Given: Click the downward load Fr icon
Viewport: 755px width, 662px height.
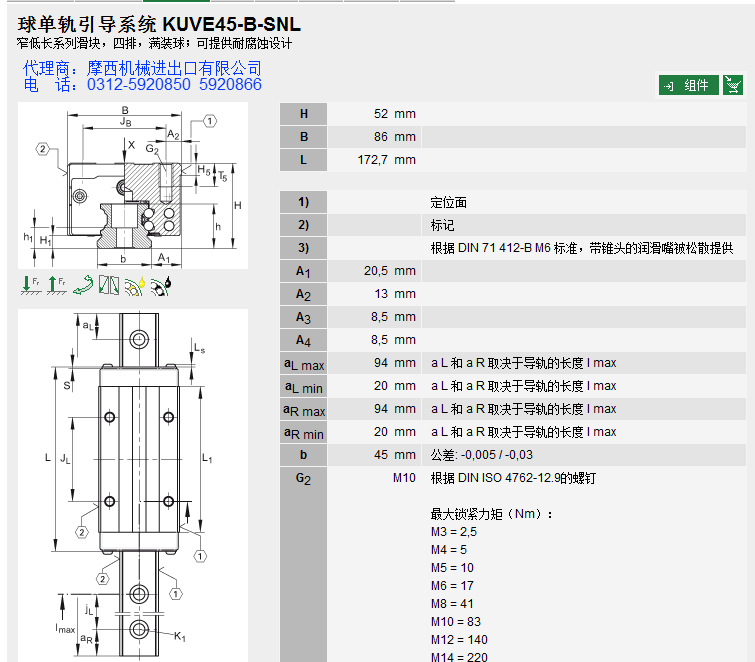Looking at the screenshot, I should tap(30, 285).
